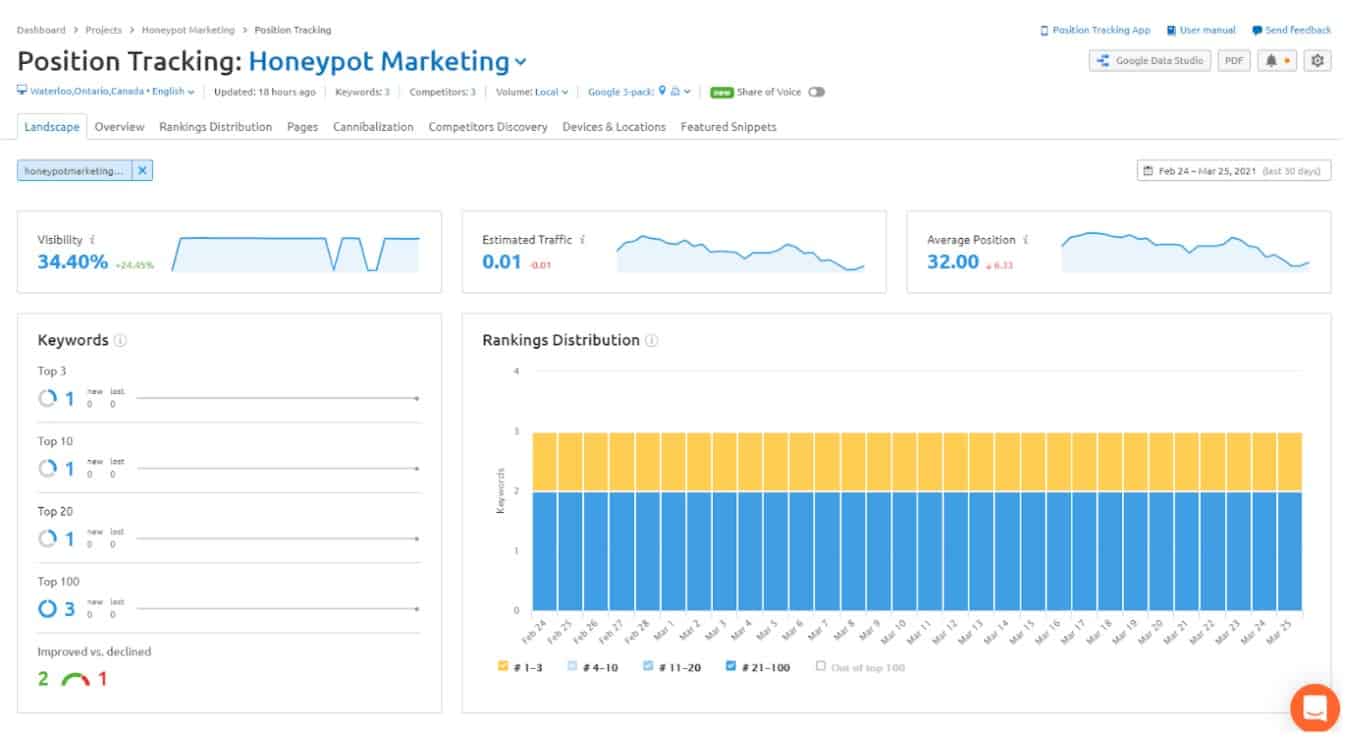Click the Average Position 32.00 value

(953, 262)
